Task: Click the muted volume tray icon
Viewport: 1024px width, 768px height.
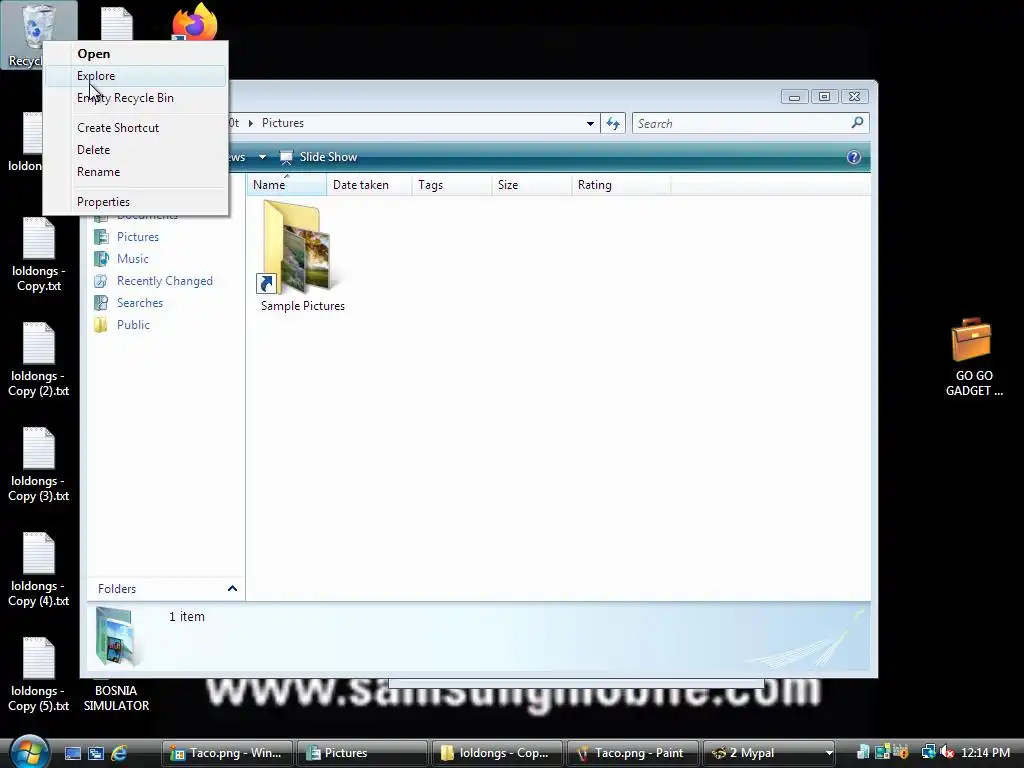Action: [x=947, y=752]
